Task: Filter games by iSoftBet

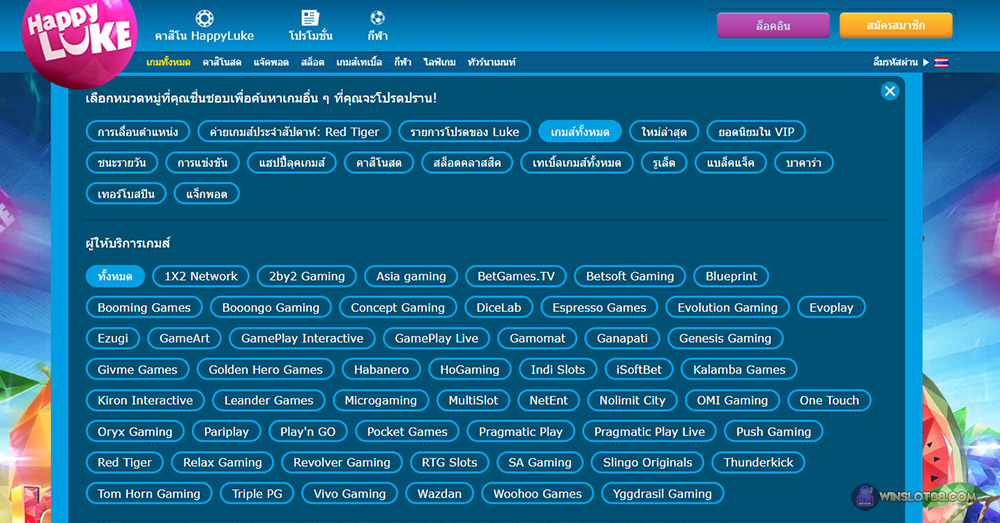Action: click(638, 369)
